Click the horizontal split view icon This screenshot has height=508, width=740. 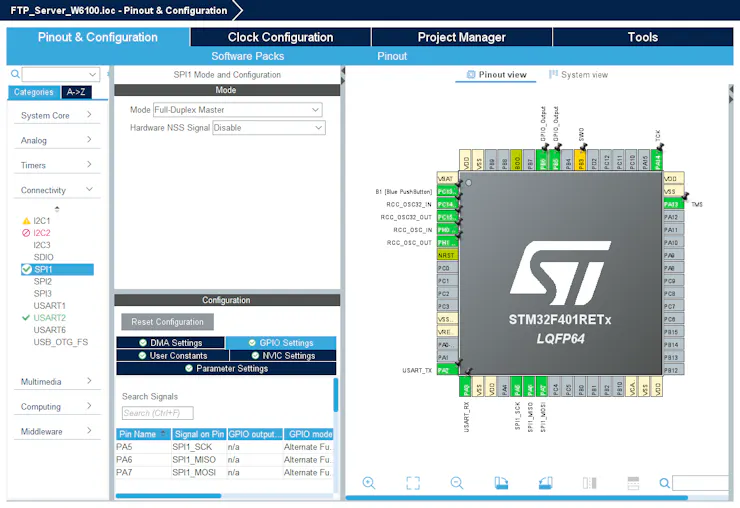pos(633,483)
